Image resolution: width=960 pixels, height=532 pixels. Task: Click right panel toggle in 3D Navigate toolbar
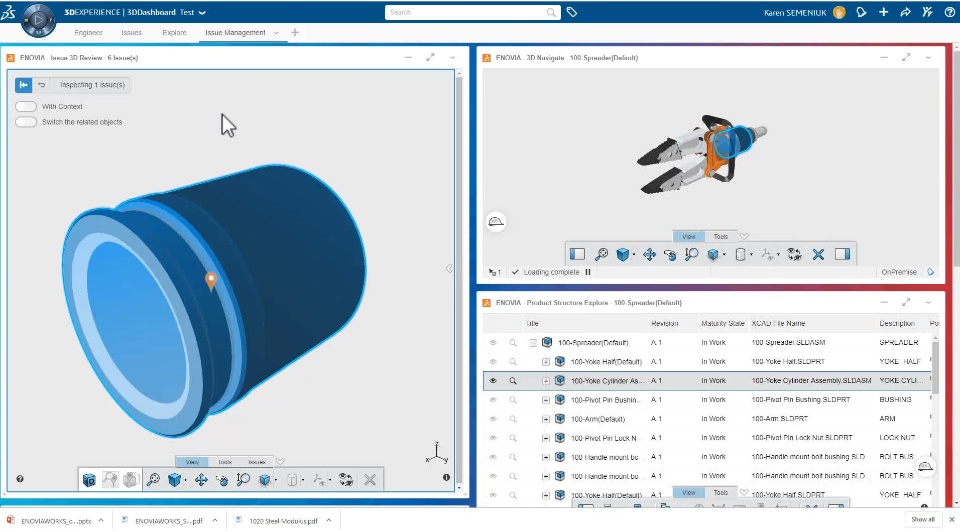tap(842, 254)
